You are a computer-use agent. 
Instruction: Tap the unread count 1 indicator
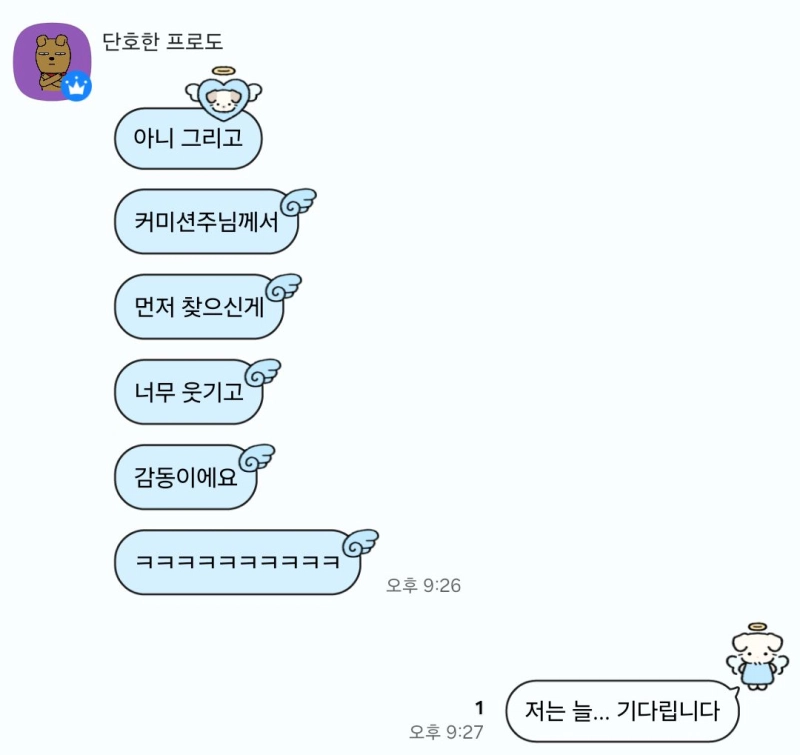coord(479,708)
